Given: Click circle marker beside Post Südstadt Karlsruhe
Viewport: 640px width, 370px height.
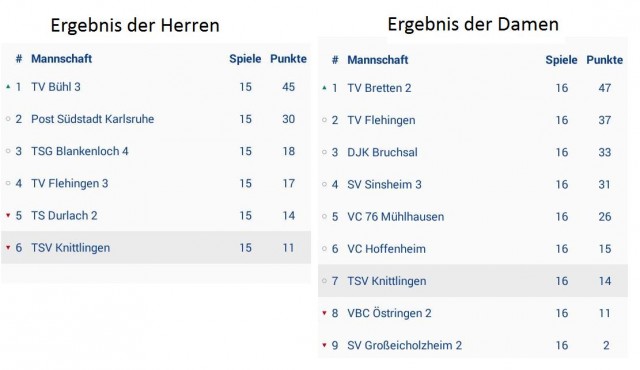Looking at the screenshot, I should click(8, 119).
